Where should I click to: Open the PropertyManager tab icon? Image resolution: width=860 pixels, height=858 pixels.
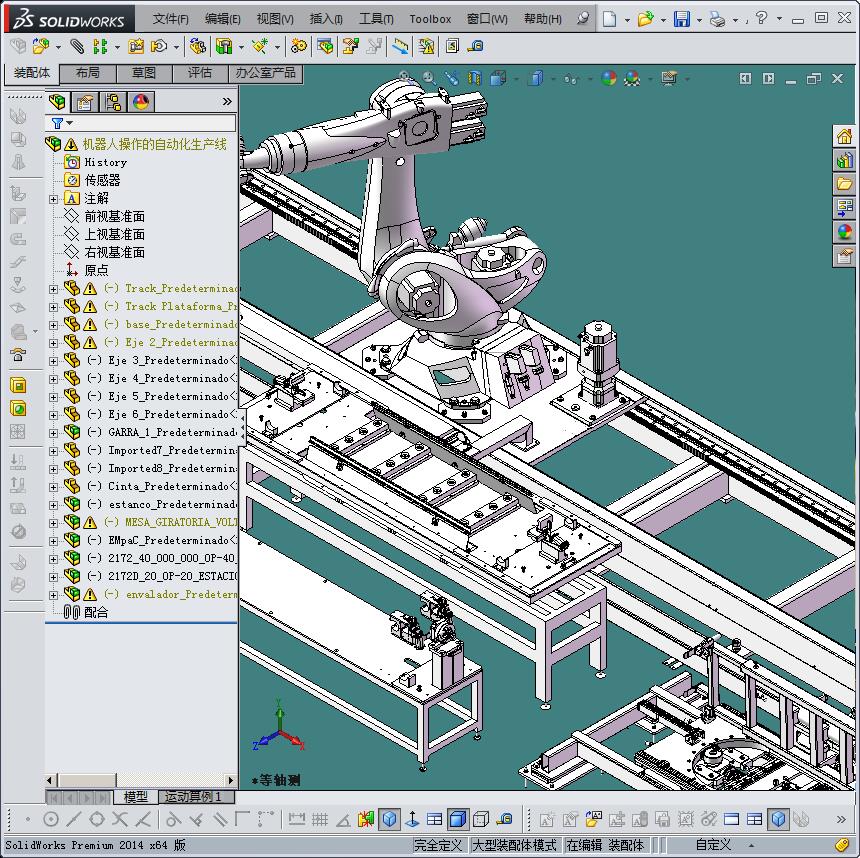click(85, 102)
